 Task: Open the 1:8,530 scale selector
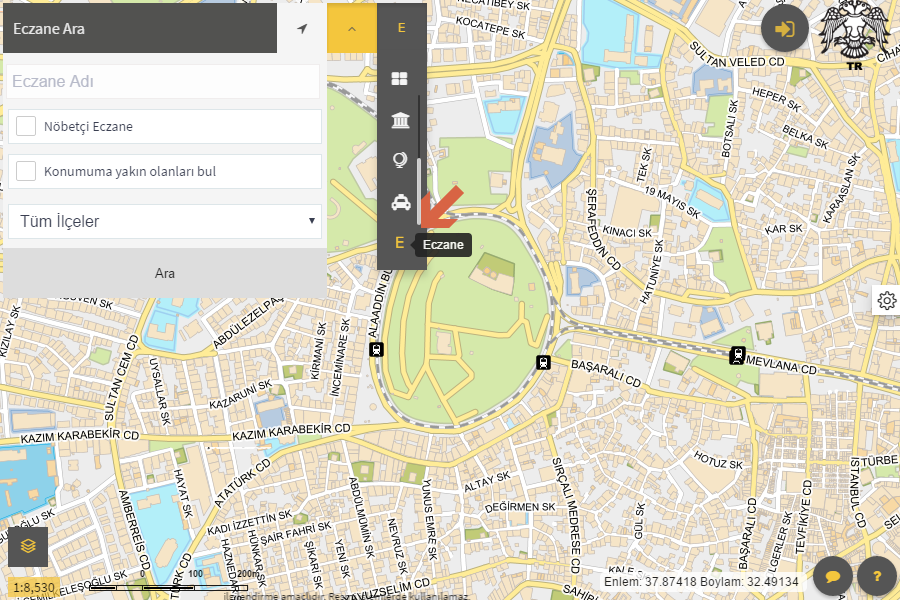pos(34,585)
